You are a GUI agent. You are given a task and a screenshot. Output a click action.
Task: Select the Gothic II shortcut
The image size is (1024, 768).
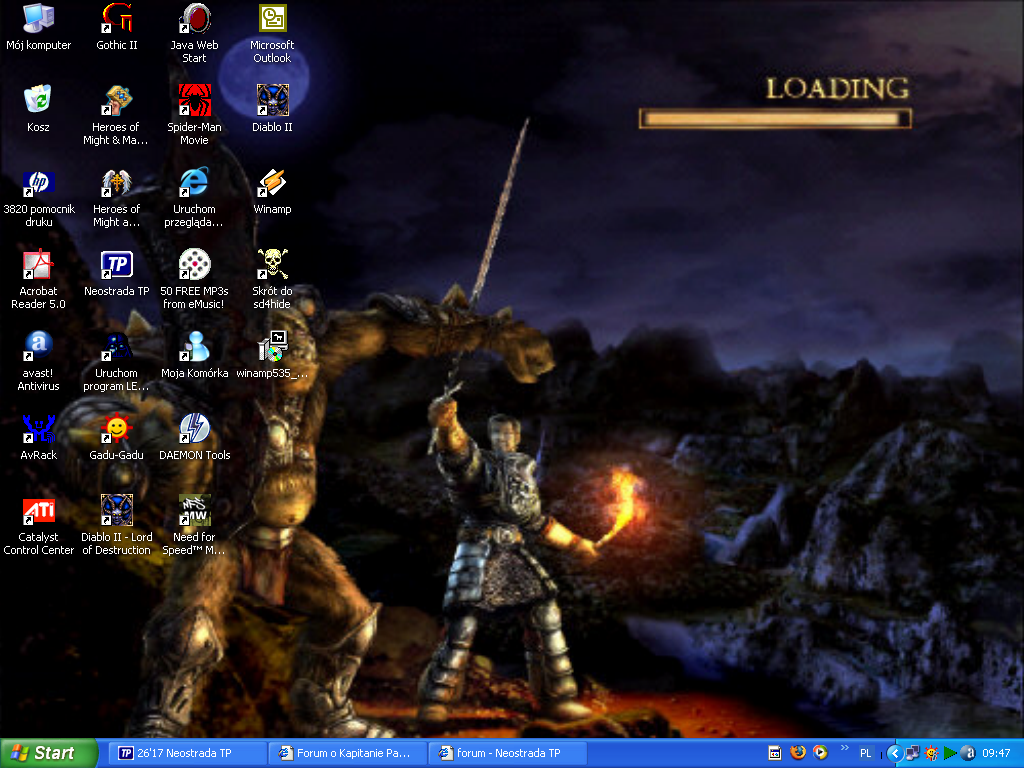(116, 27)
